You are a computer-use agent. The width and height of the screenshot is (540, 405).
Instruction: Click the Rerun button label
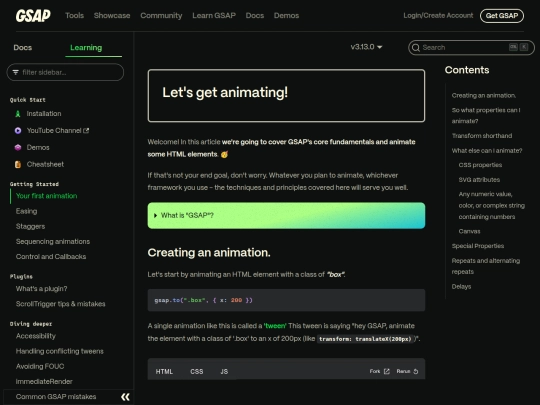pos(403,371)
